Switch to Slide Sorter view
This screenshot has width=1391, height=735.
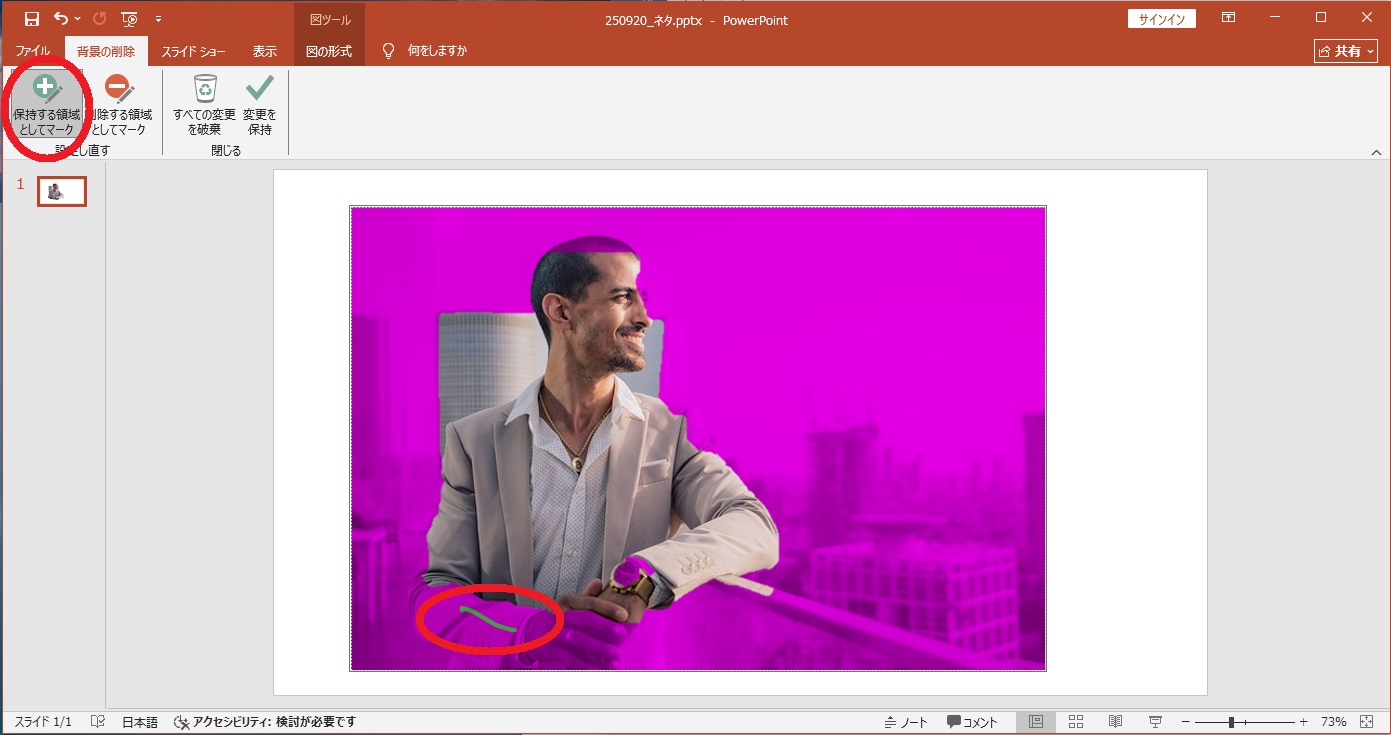[x=1076, y=722]
